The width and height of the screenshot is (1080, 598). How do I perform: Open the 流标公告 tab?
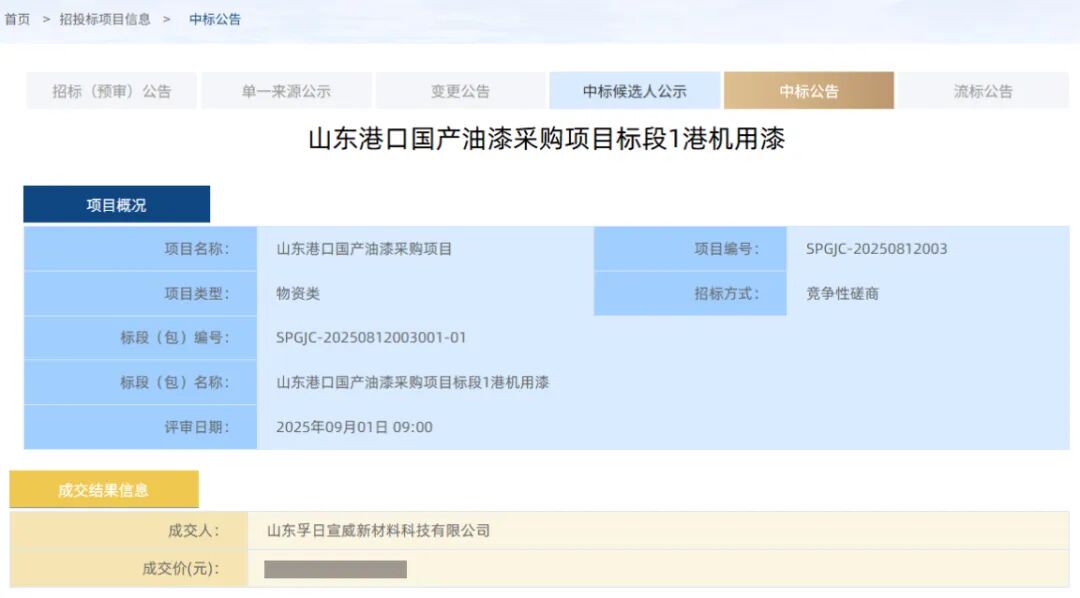click(x=985, y=90)
